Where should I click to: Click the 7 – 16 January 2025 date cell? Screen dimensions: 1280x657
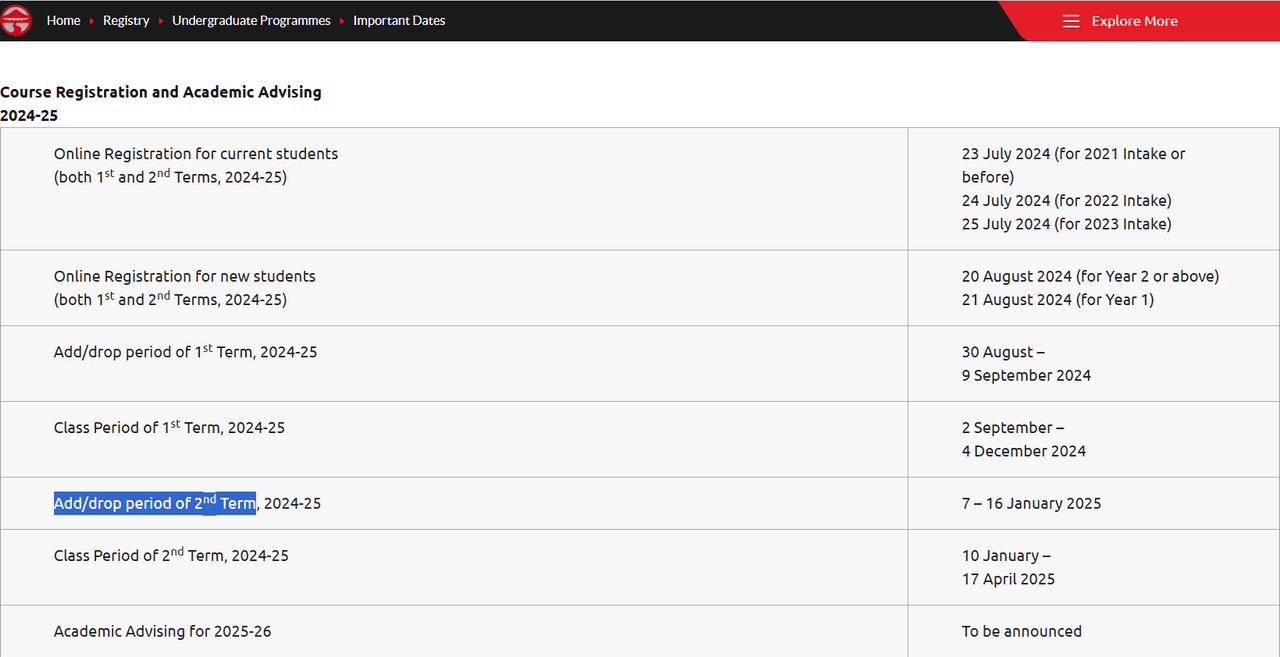click(1031, 503)
